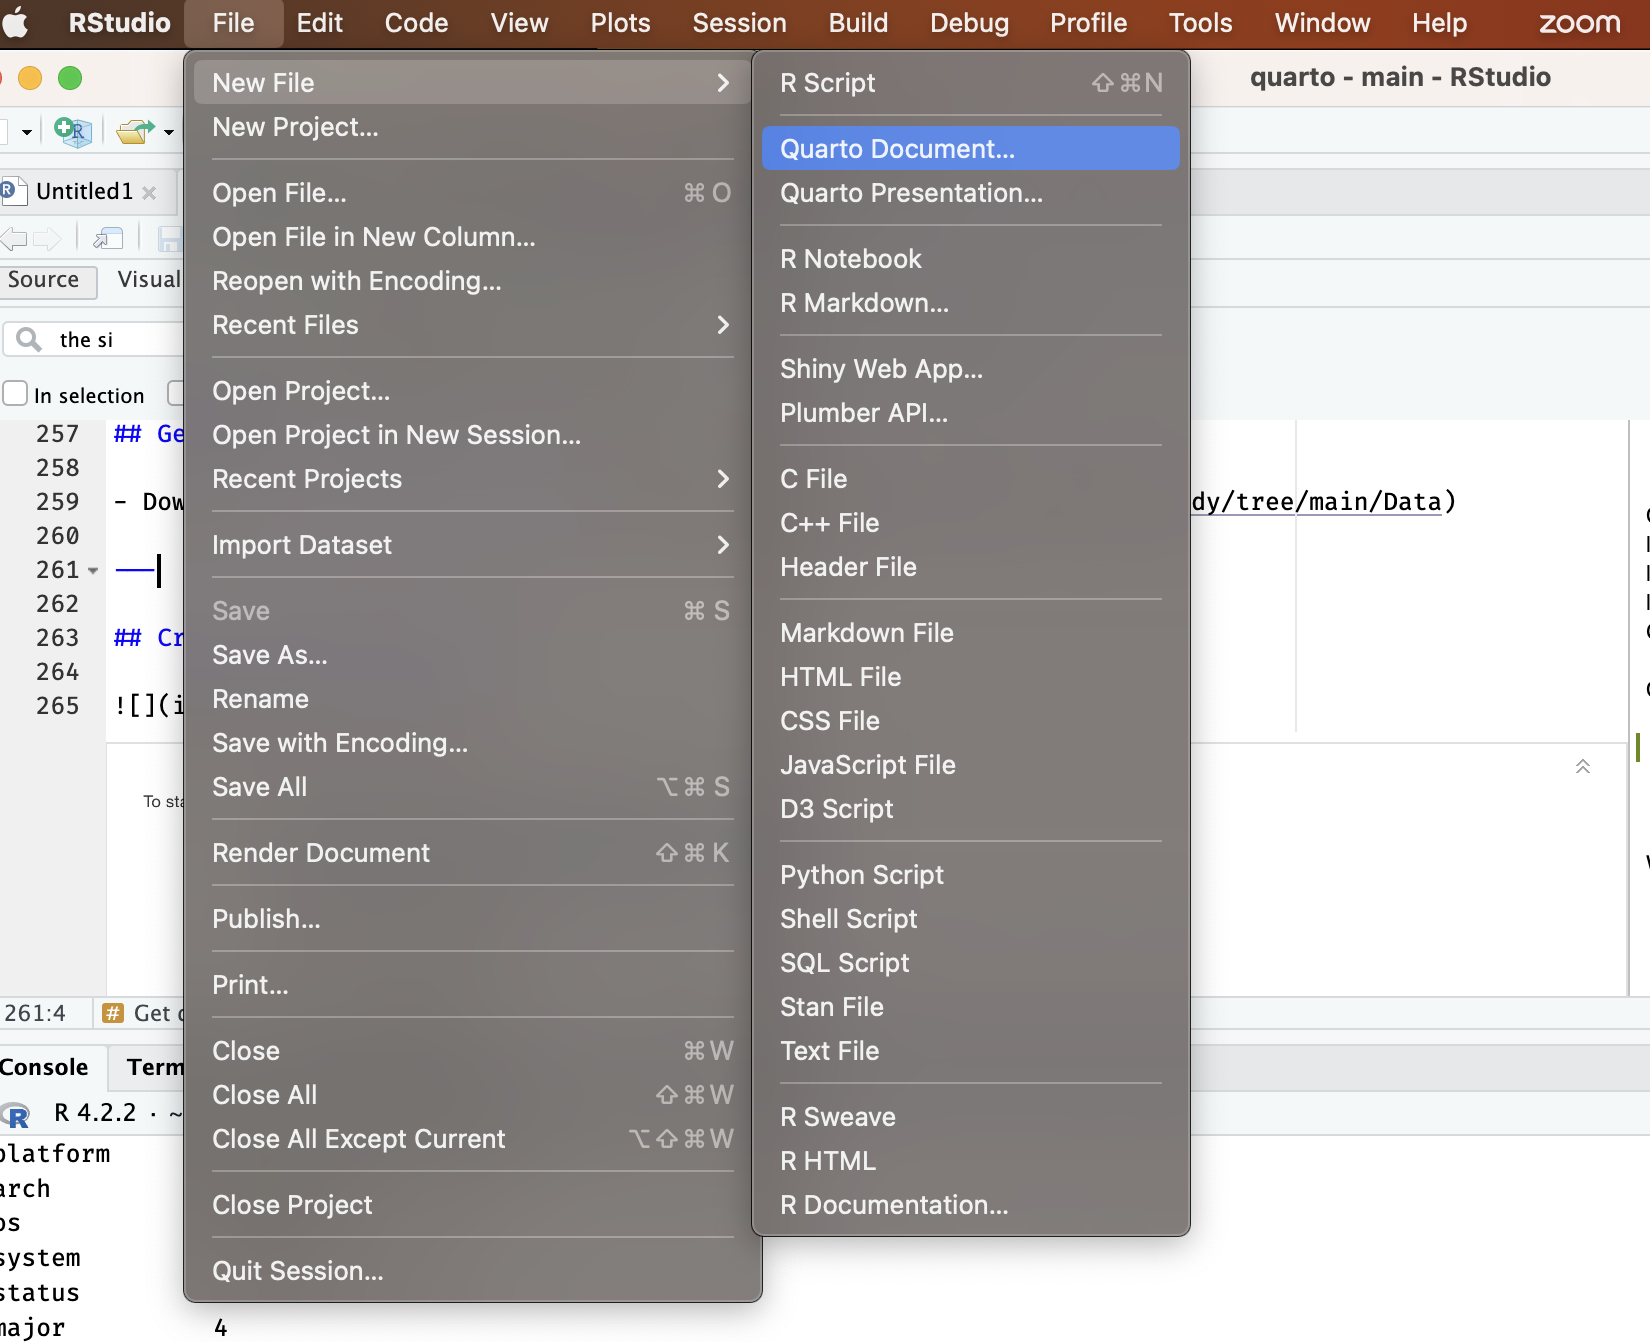This screenshot has width=1650, height=1342.
Task: Click Render Document in the File menu
Action: [321, 853]
